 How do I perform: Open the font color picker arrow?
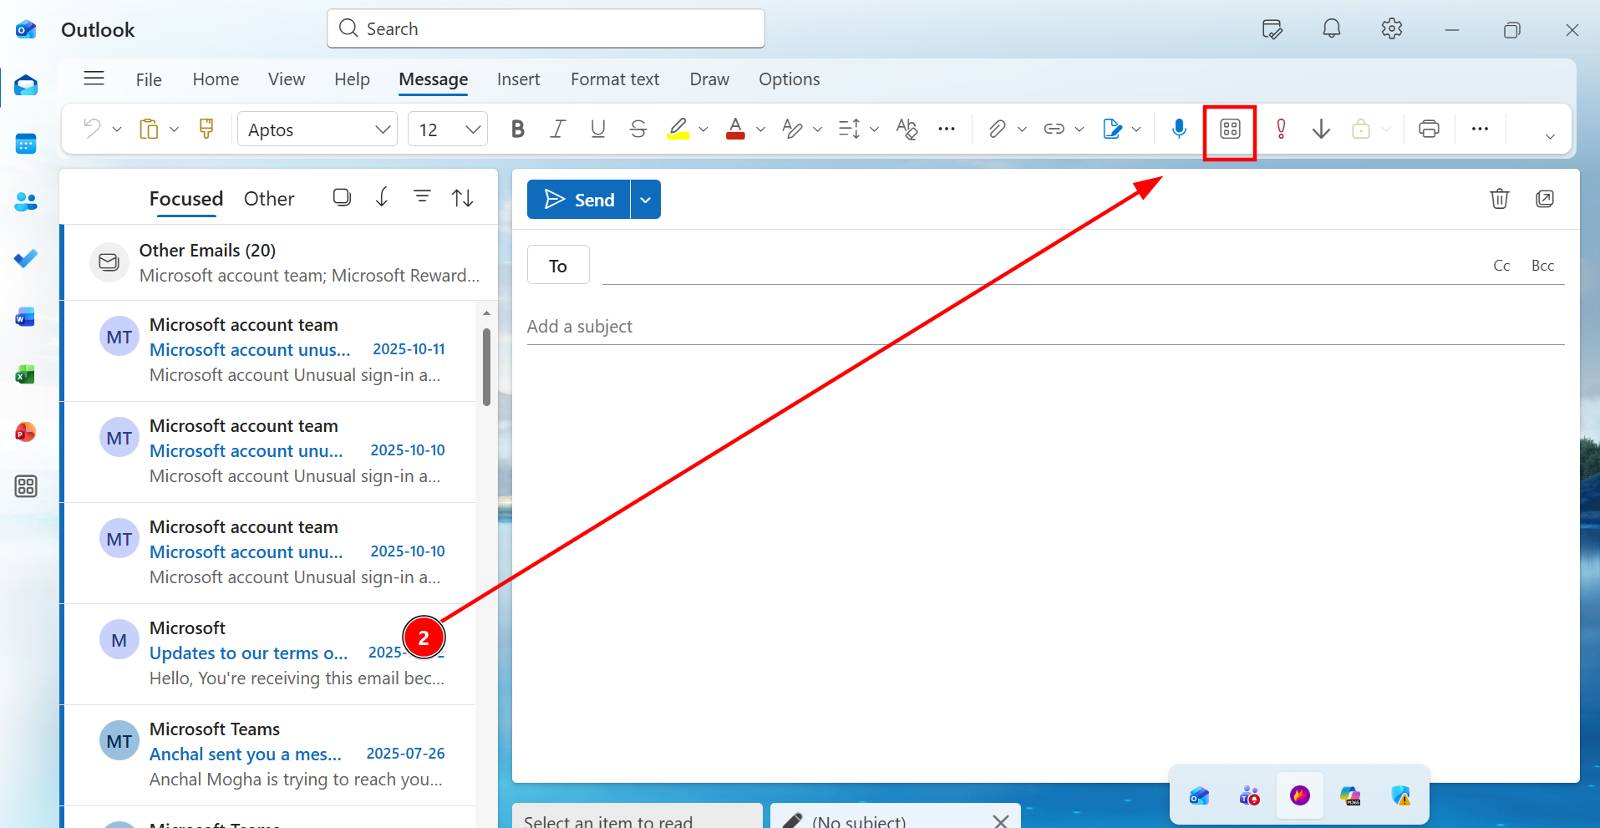pyautogui.click(x=761, y=129)
